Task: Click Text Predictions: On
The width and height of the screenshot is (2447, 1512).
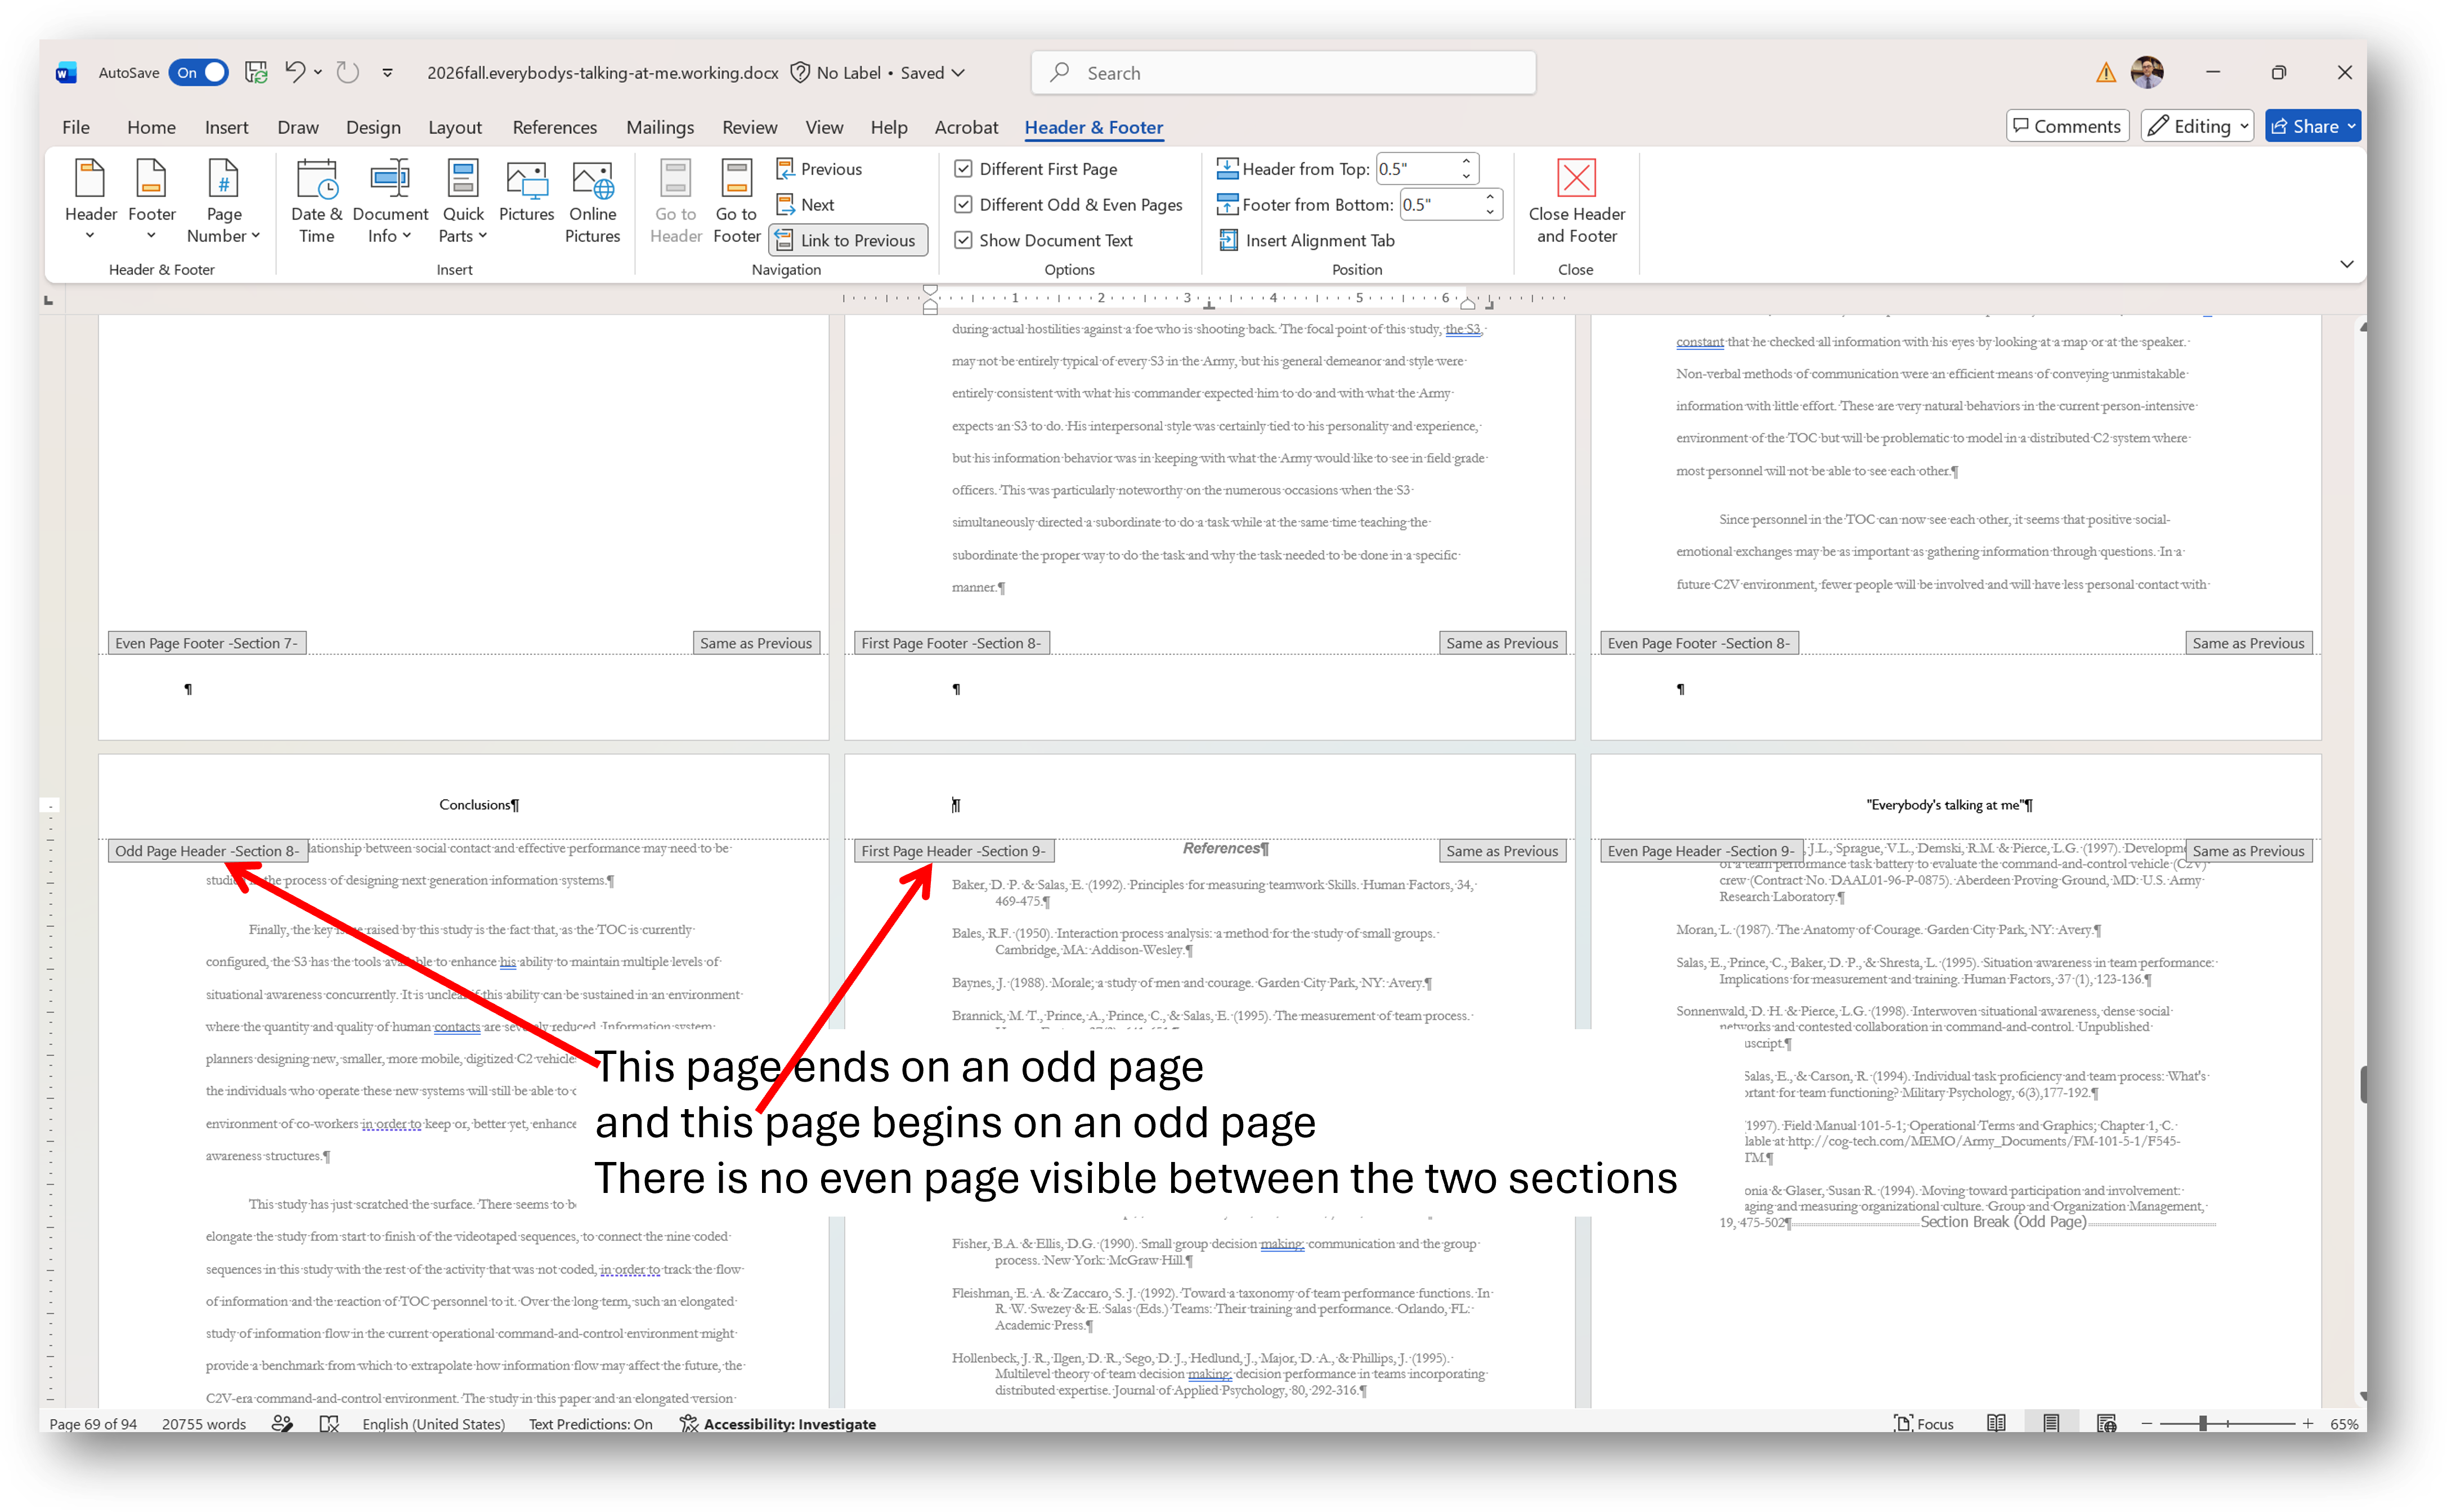Action: tap(590, 1424)
